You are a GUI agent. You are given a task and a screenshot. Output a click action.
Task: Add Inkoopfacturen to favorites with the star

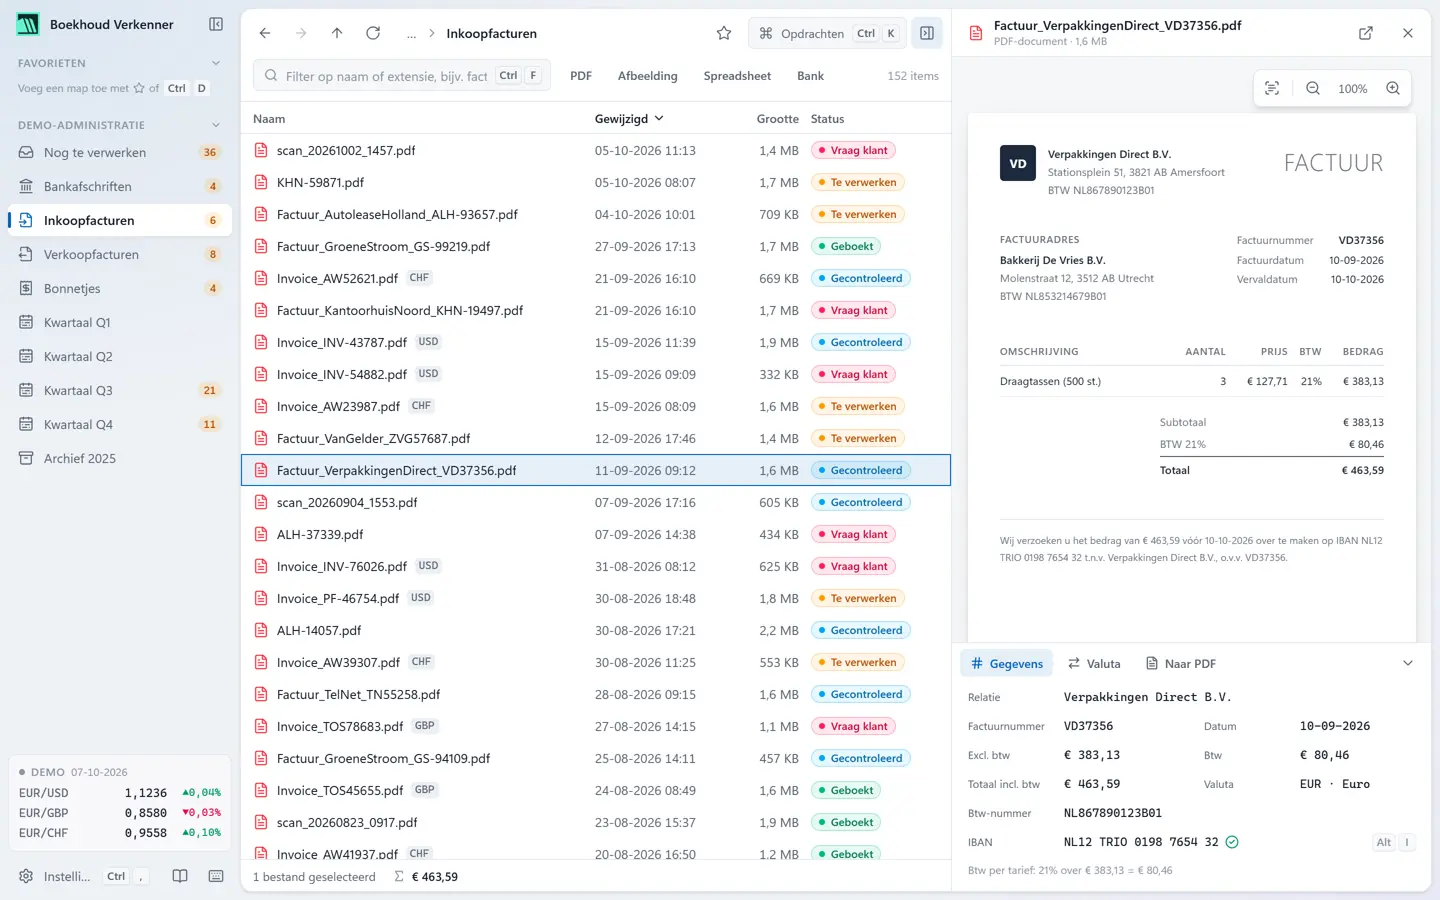point(724,33)
